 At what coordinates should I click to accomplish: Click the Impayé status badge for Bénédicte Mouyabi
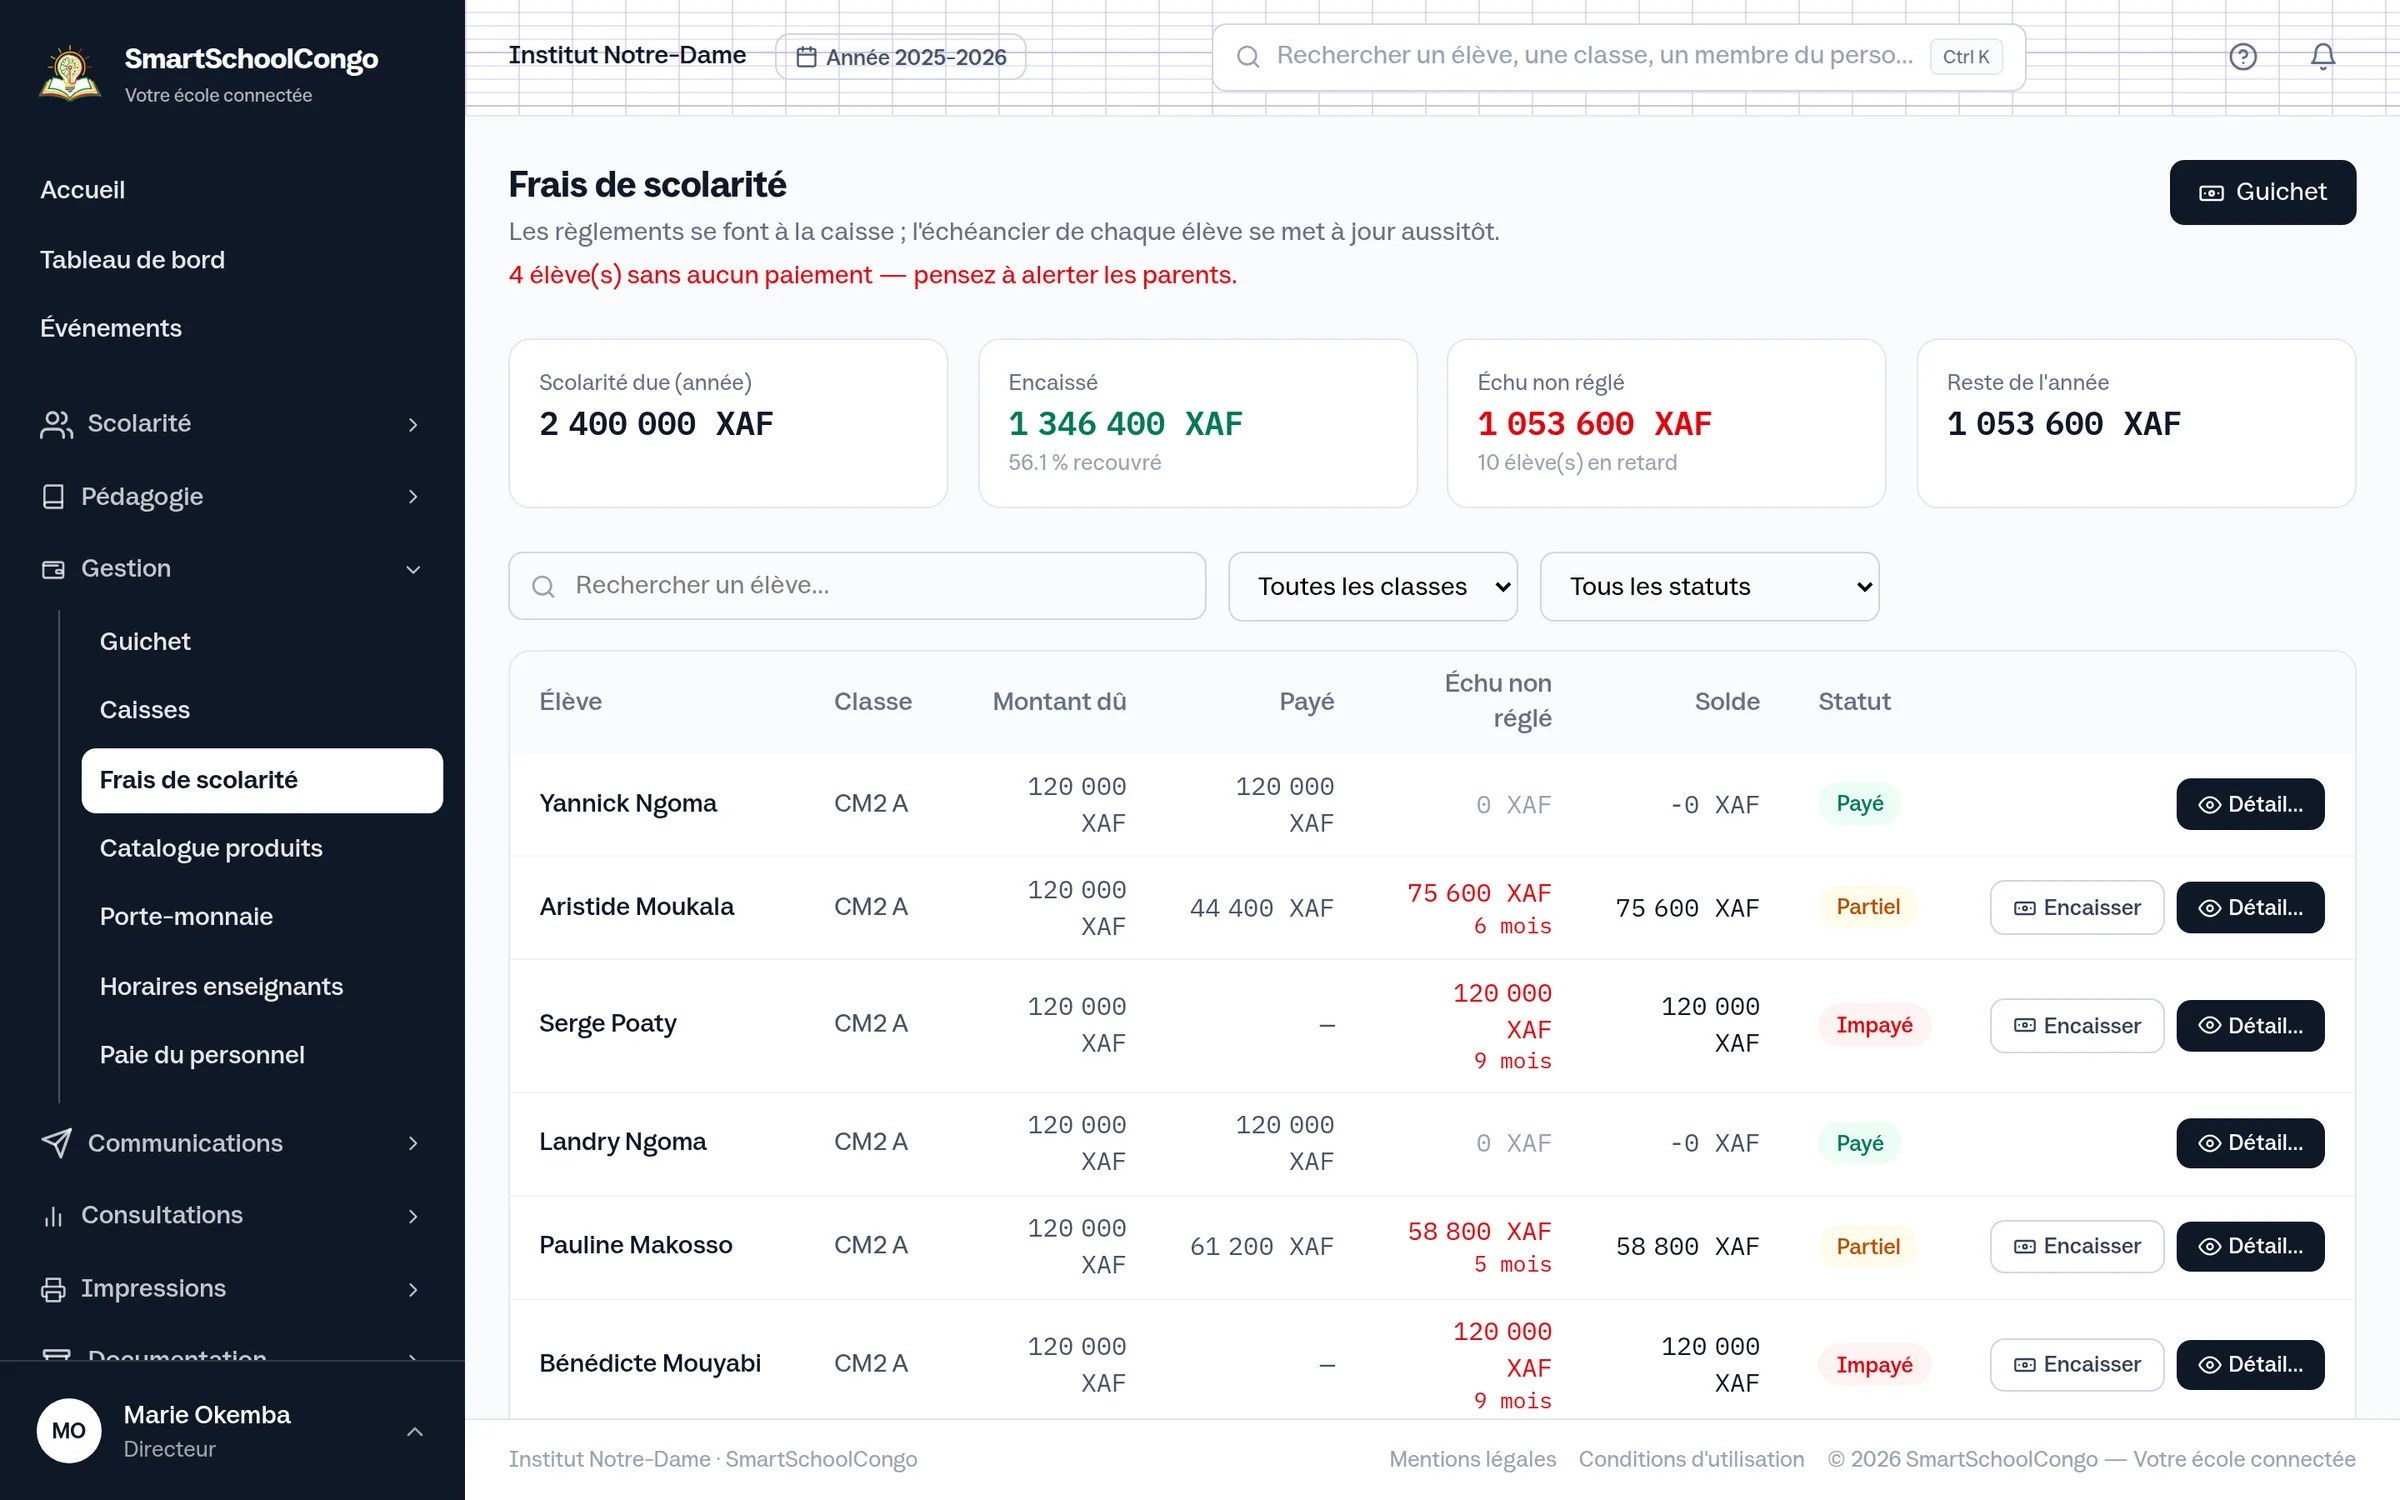(x=1874, y=1366)
